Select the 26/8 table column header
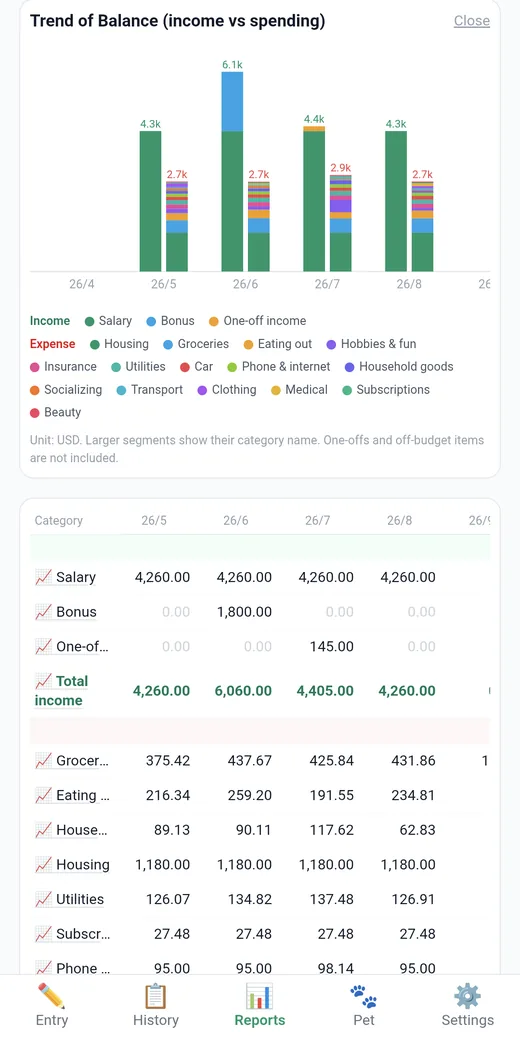This screenshot has width=520, height=1044. 399,521
